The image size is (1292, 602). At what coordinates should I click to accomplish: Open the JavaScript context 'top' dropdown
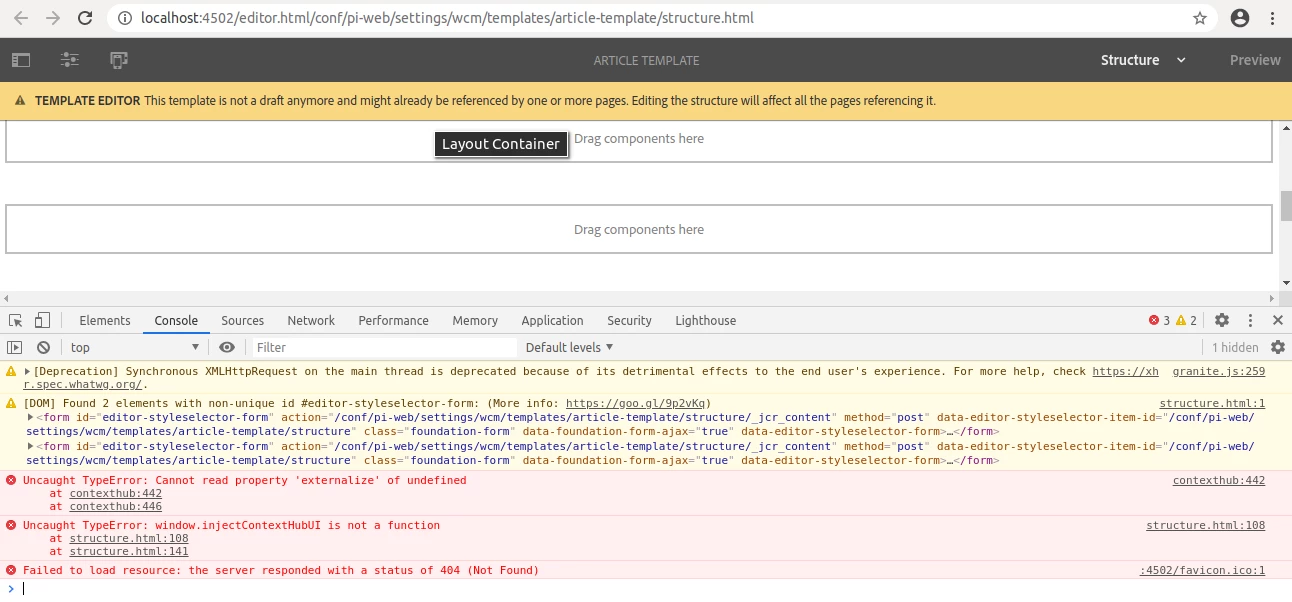coord(135,347)
